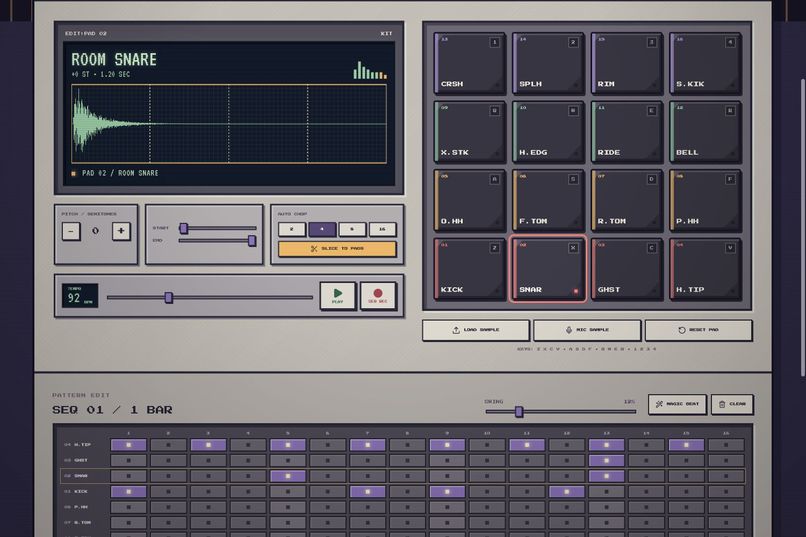Viewport: 806px width, 537px height.
Task: Toggle H.TIP row step 3
Action: coord(208,445)
